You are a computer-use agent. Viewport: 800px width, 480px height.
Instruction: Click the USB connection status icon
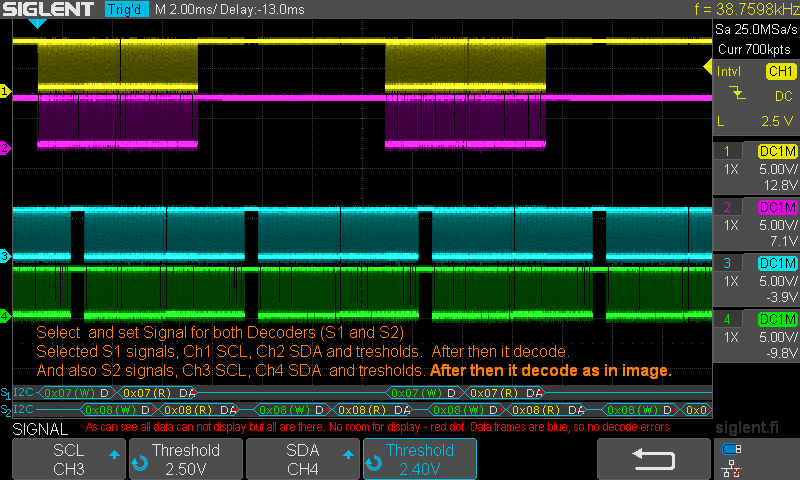pyautogui.click(x=732, y=449)
